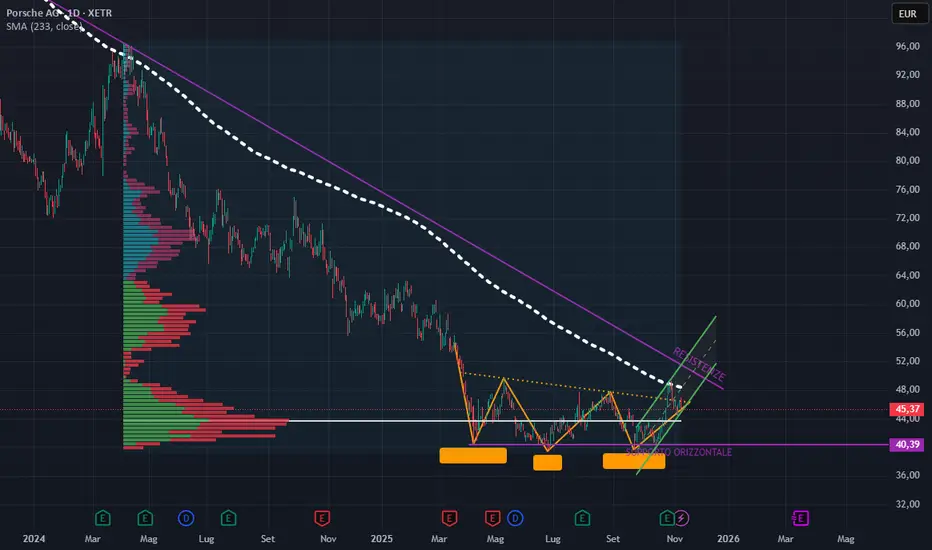Viewport: 932px width, 550px height.
Task: Select the SMA (233, close) indicator label
Action: [44, 26]
